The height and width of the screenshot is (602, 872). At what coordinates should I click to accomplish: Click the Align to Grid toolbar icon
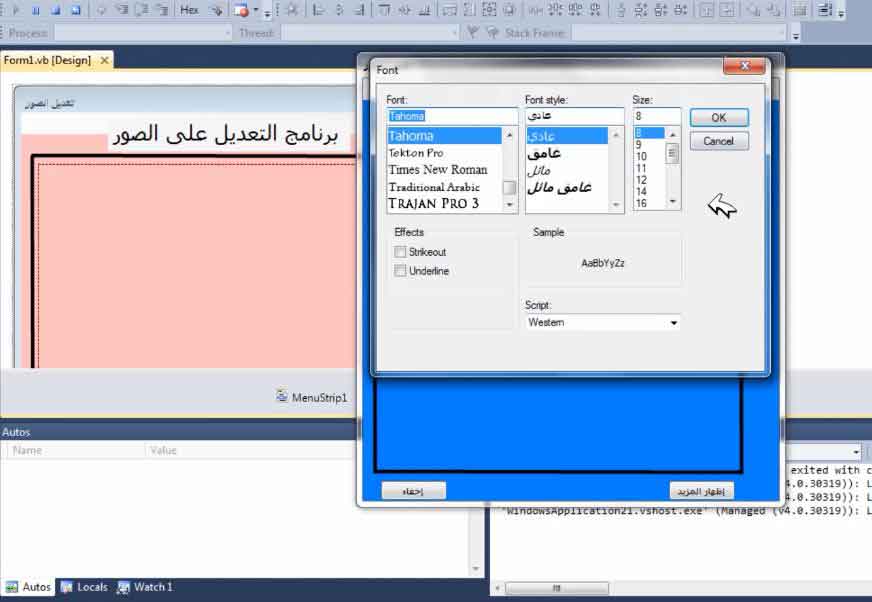(x=291, y=10)
